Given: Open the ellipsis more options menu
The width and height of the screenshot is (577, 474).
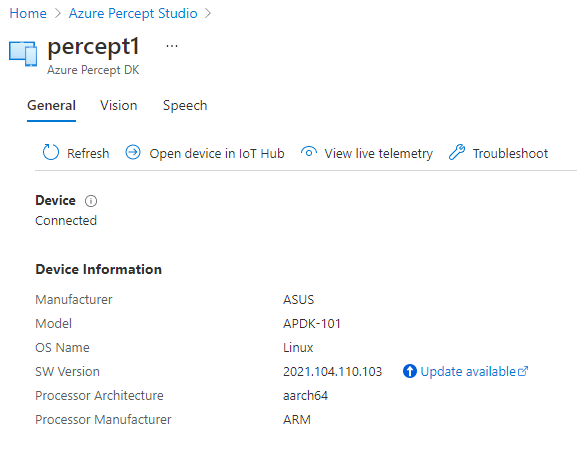Looking at the screenshot, I should pos(172,46).
